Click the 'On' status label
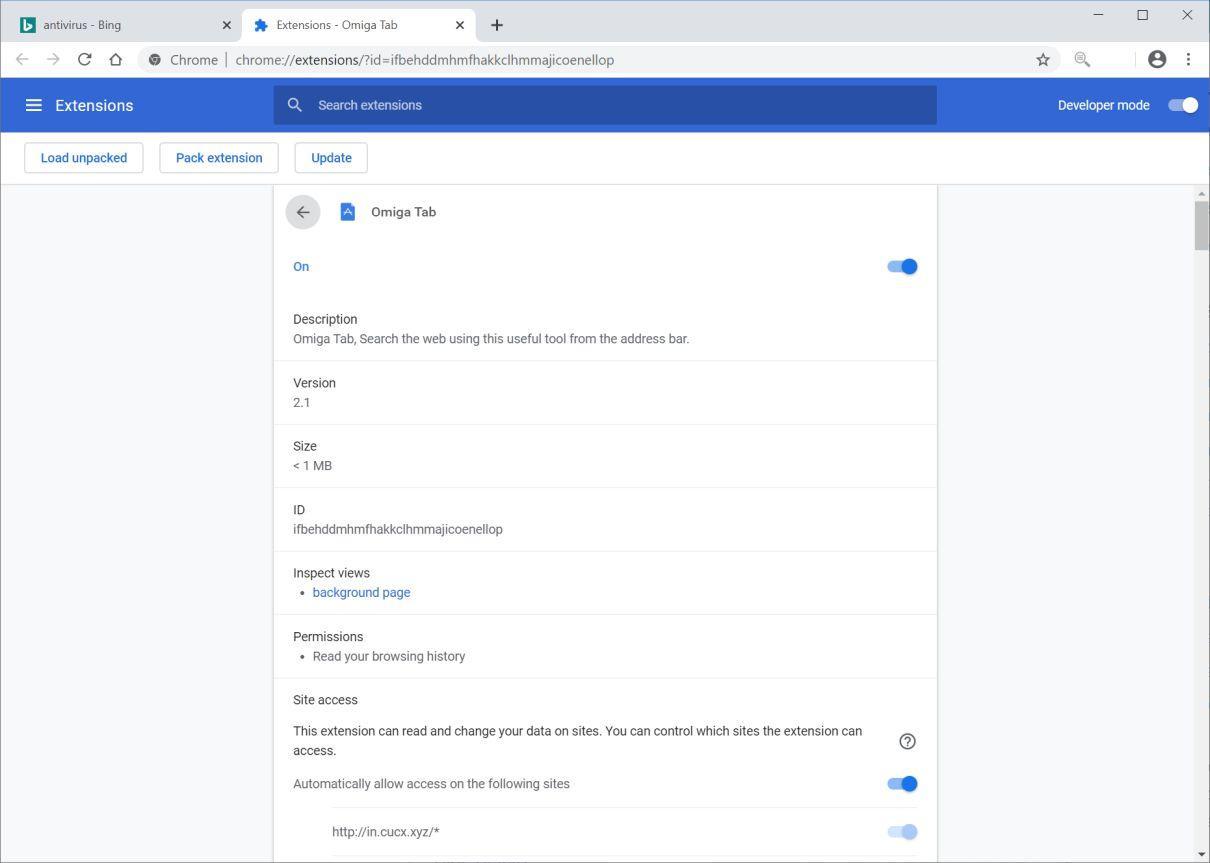 click(301, 267)
